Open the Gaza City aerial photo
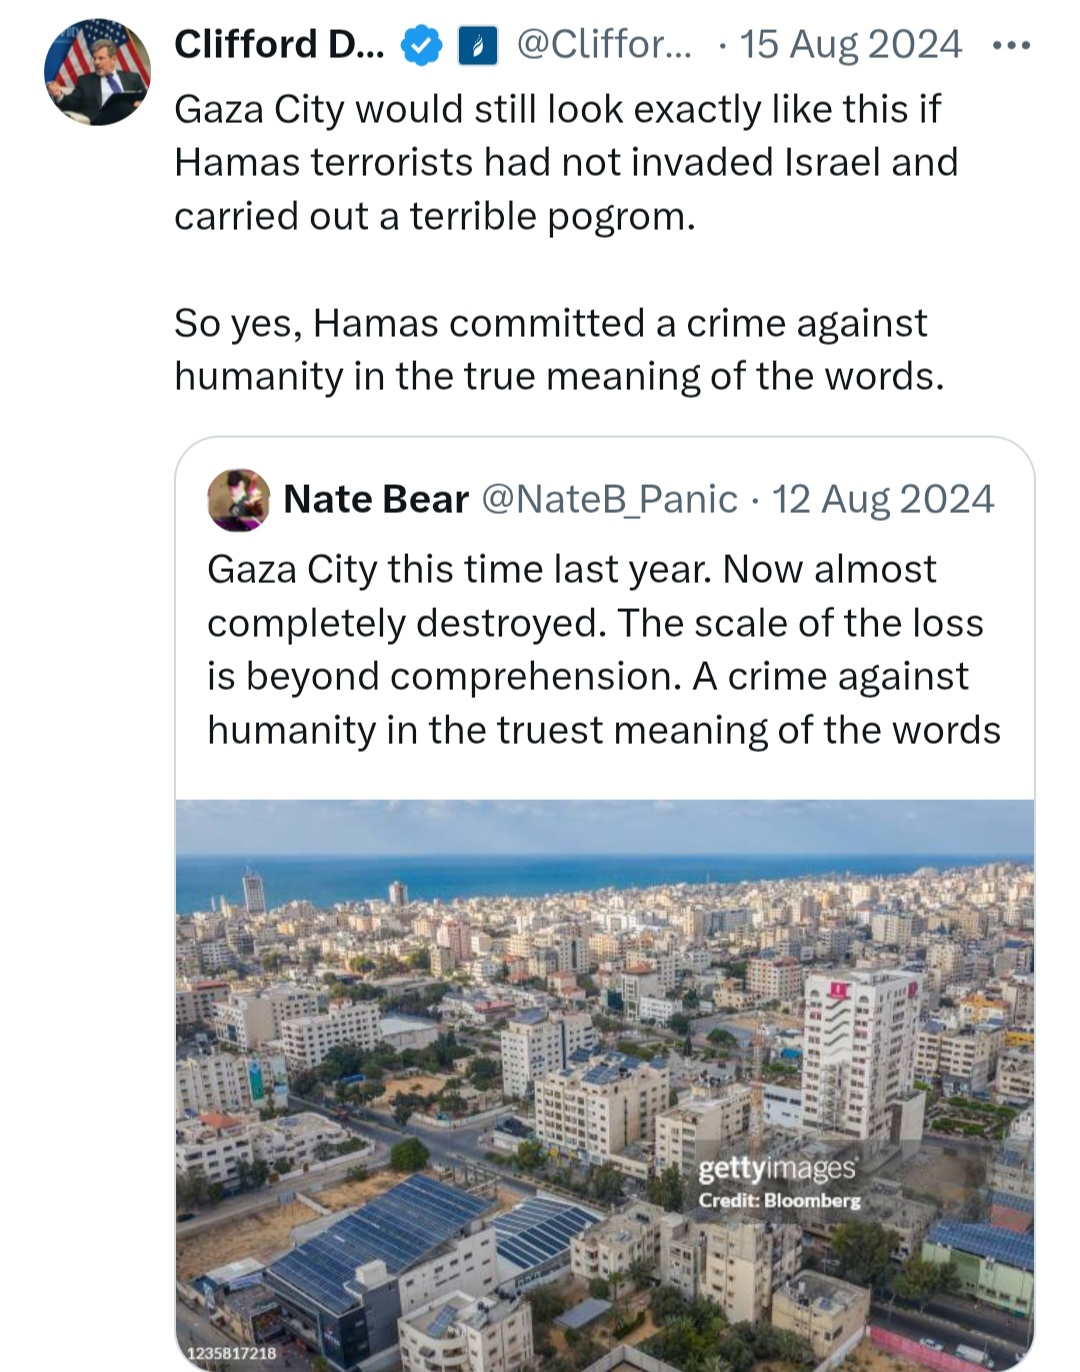Image resolution: width=1080 pixels, height=1372 pixels. point(605,1086)
